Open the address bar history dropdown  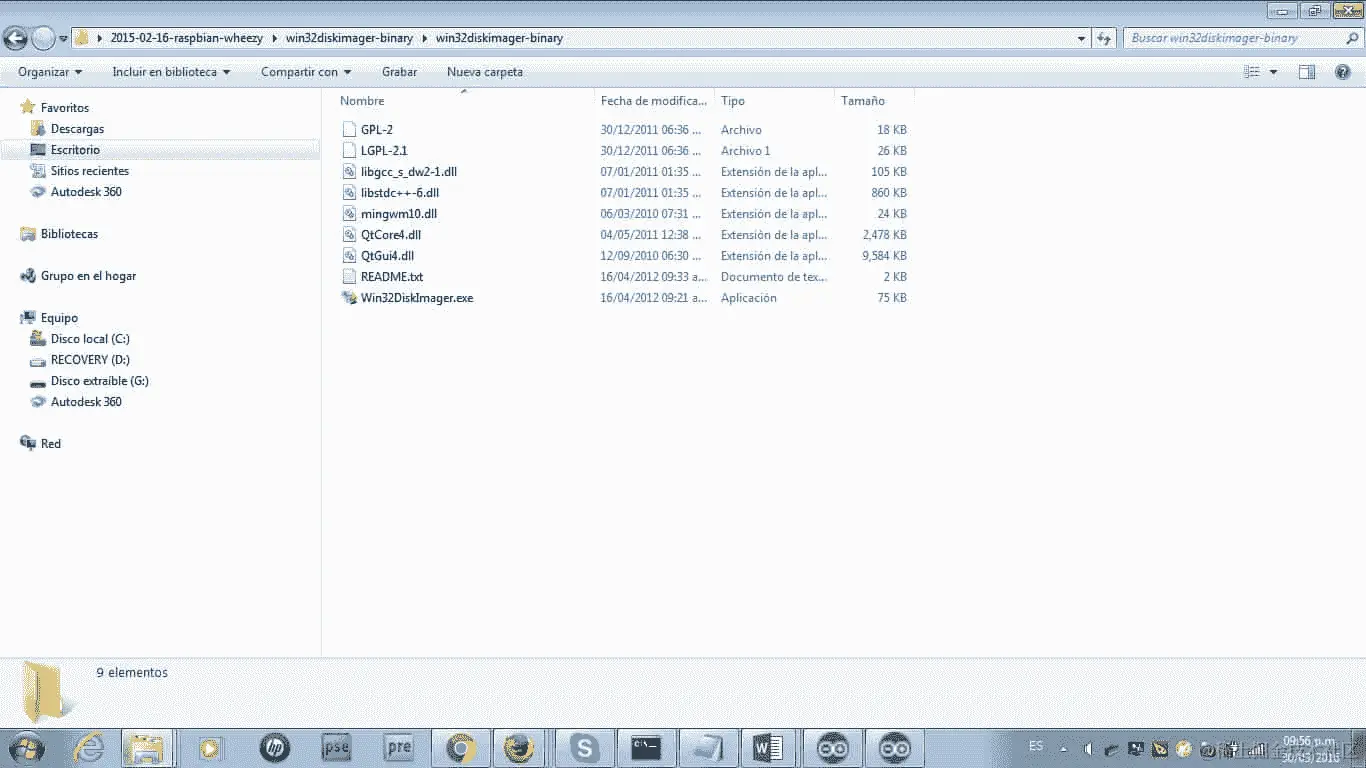tap(1080, 37)
